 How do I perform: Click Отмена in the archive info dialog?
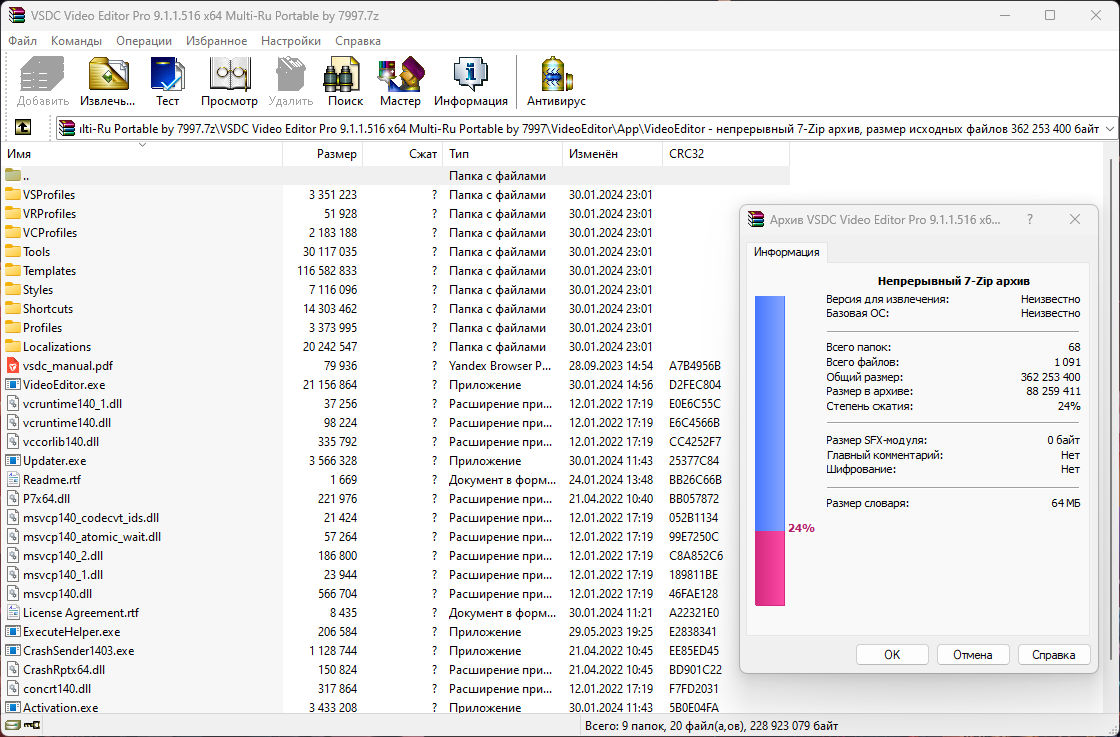coord(972,654)
